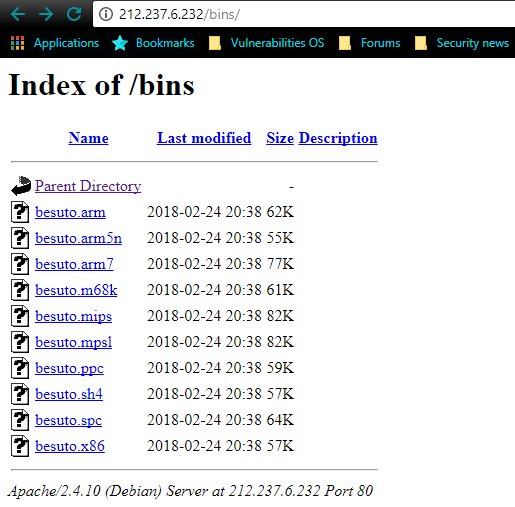The image size is (515, 507).
Task: Download the besuto.x86 file link
Action: coord(70,446)
